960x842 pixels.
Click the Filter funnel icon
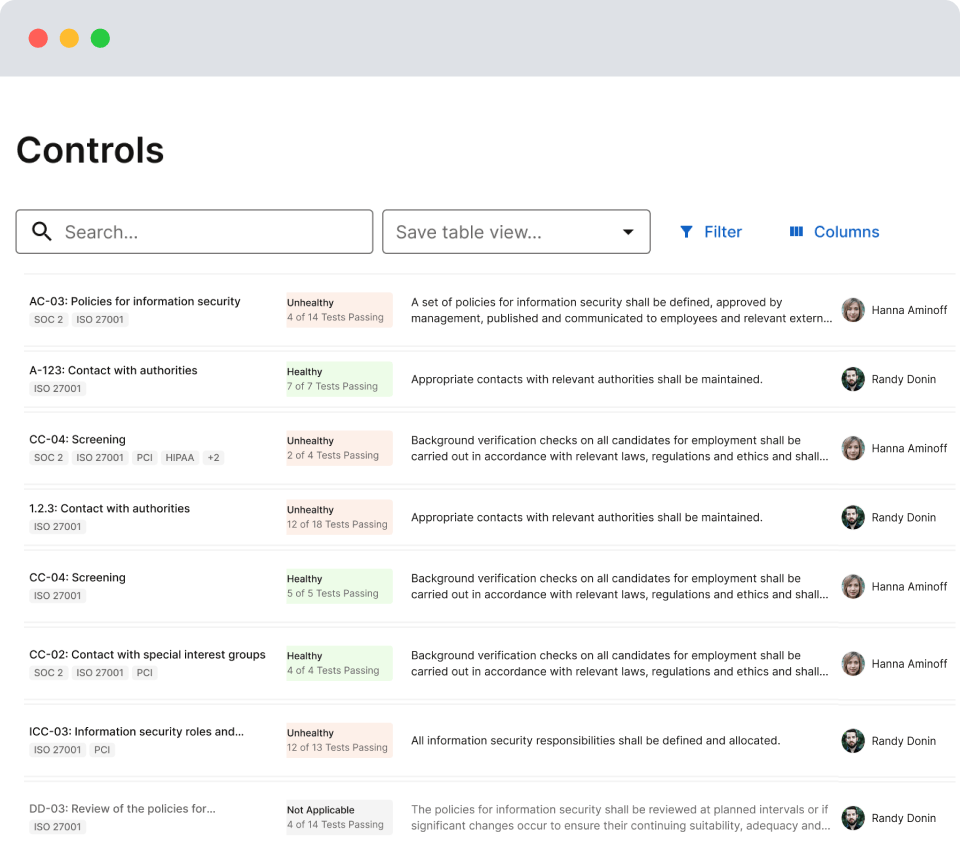(x=686, y=231)
